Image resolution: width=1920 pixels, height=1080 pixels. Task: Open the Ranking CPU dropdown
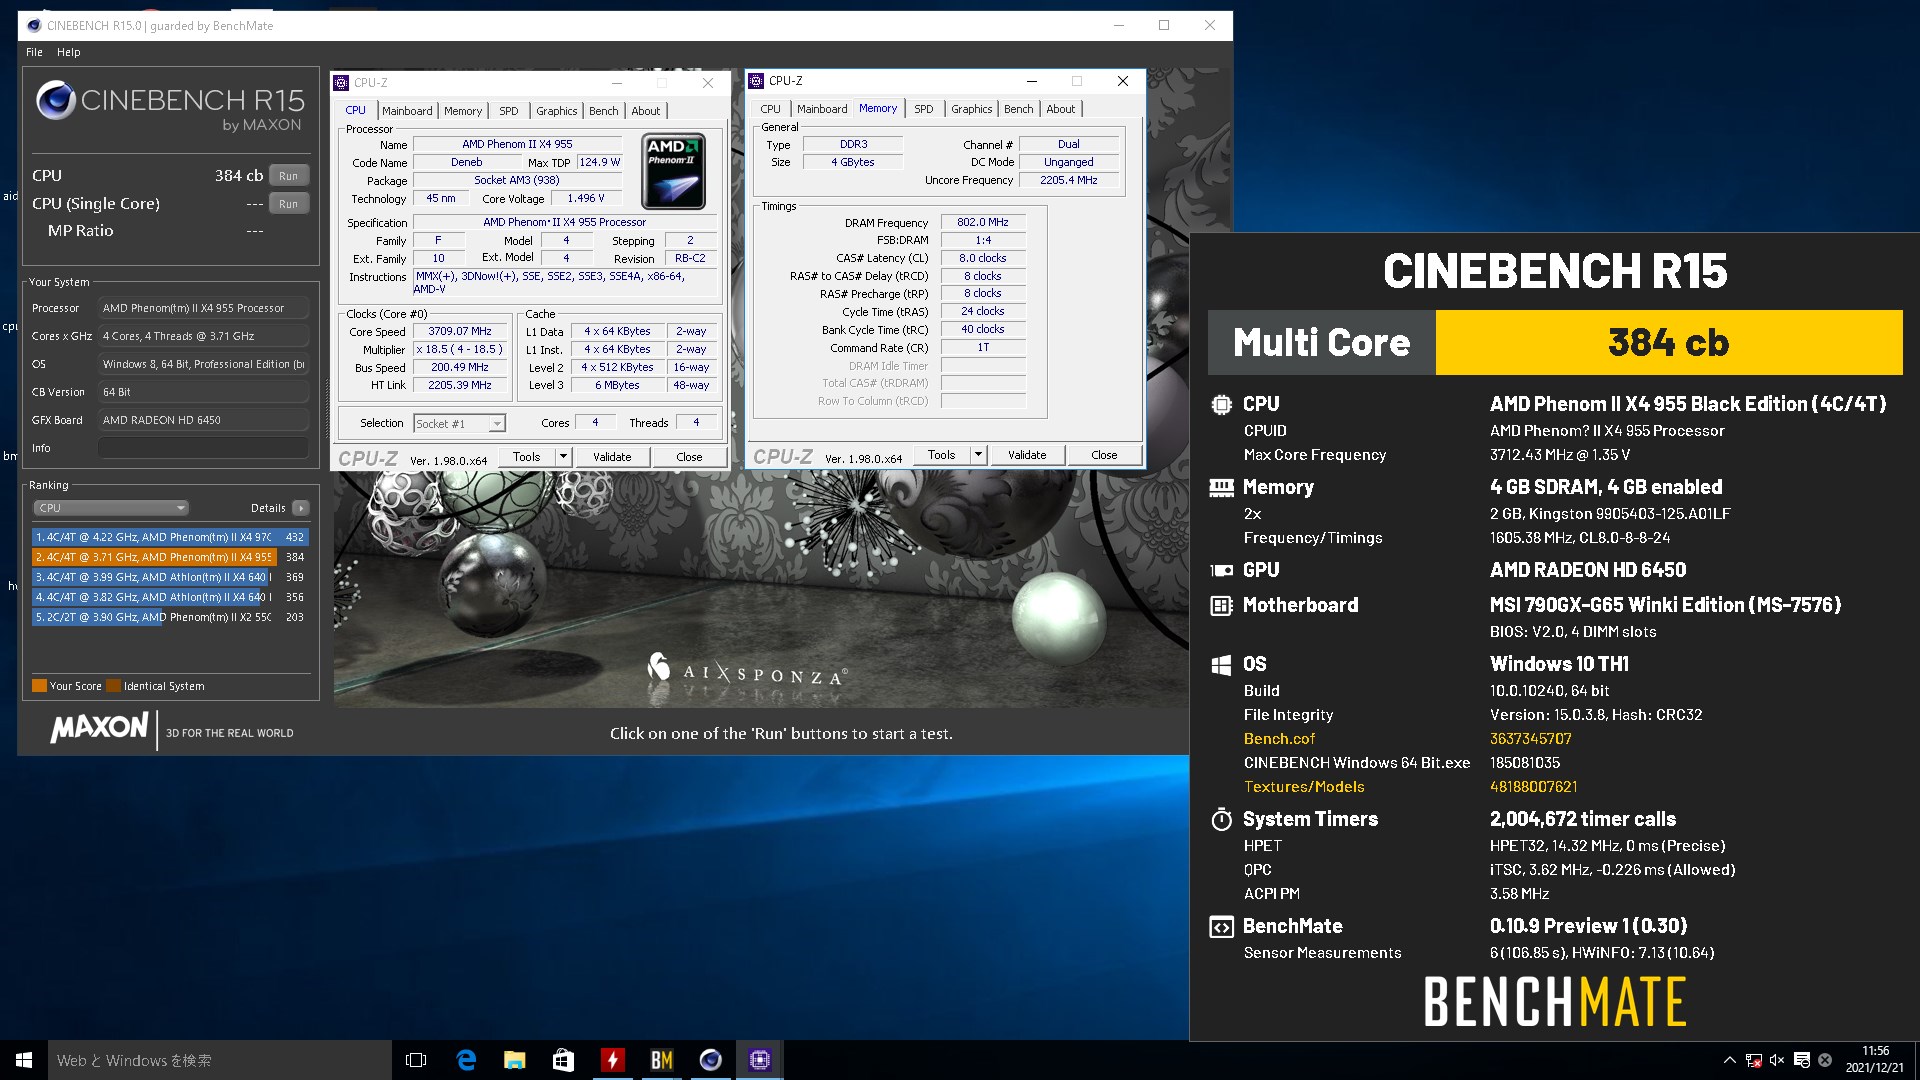tap(111, 508)
